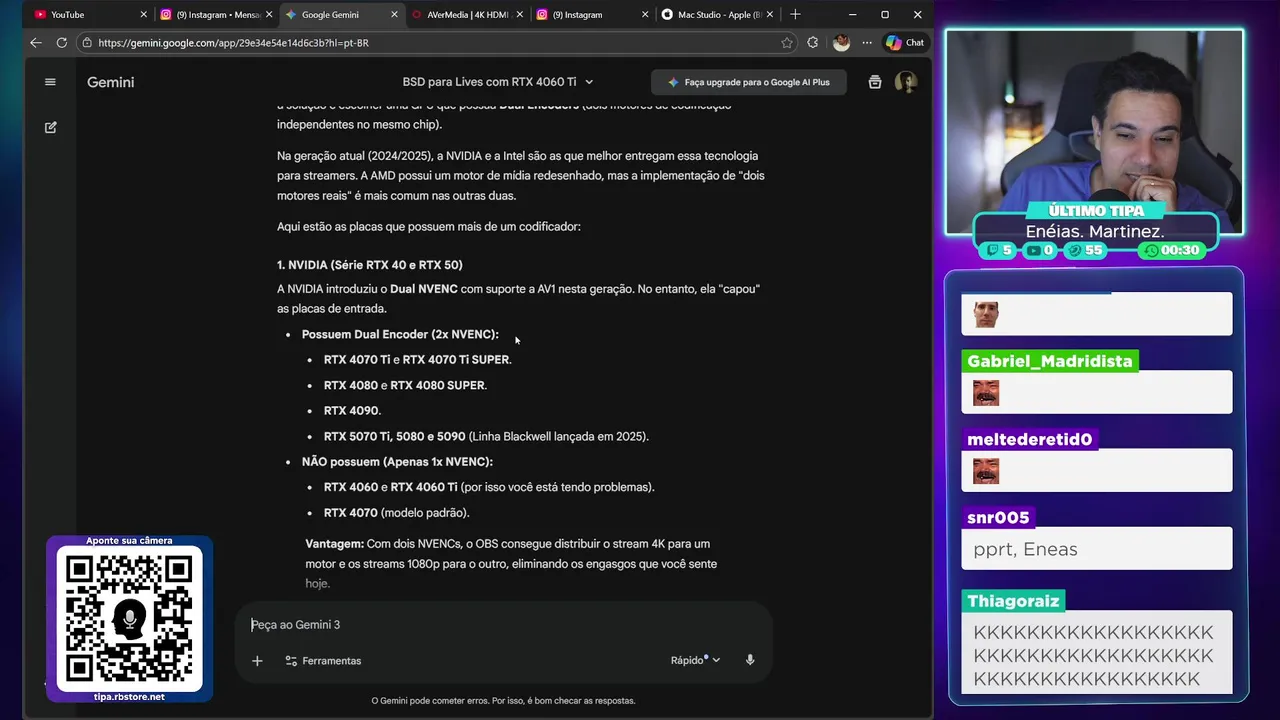
Task: Minimize the browser window
Action: [x=852, y=15]
